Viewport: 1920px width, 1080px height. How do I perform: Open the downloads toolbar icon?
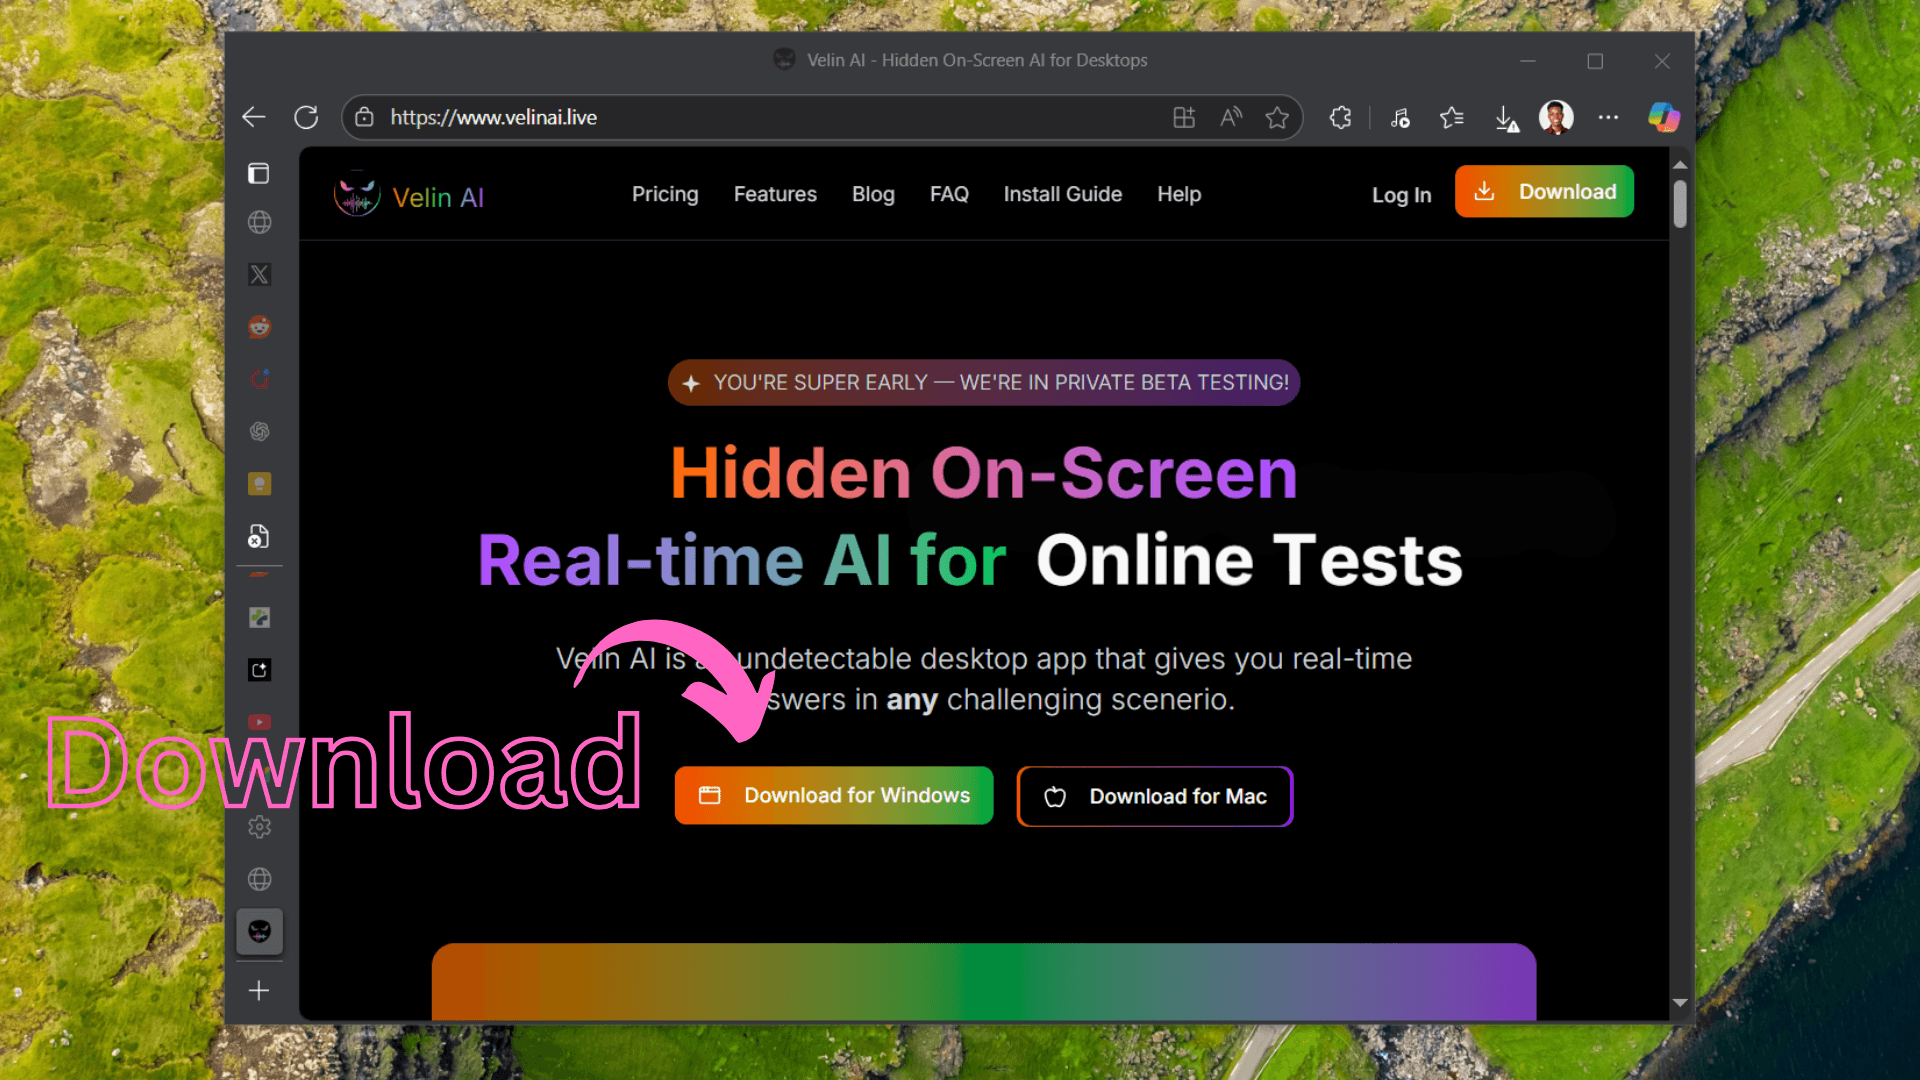[1505, 118]
